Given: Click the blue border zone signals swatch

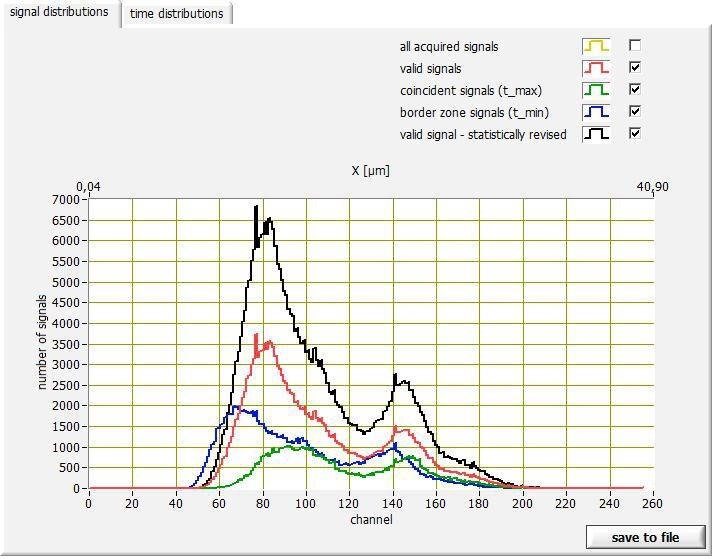Looking at the screenshot, I should click(596, 112).
